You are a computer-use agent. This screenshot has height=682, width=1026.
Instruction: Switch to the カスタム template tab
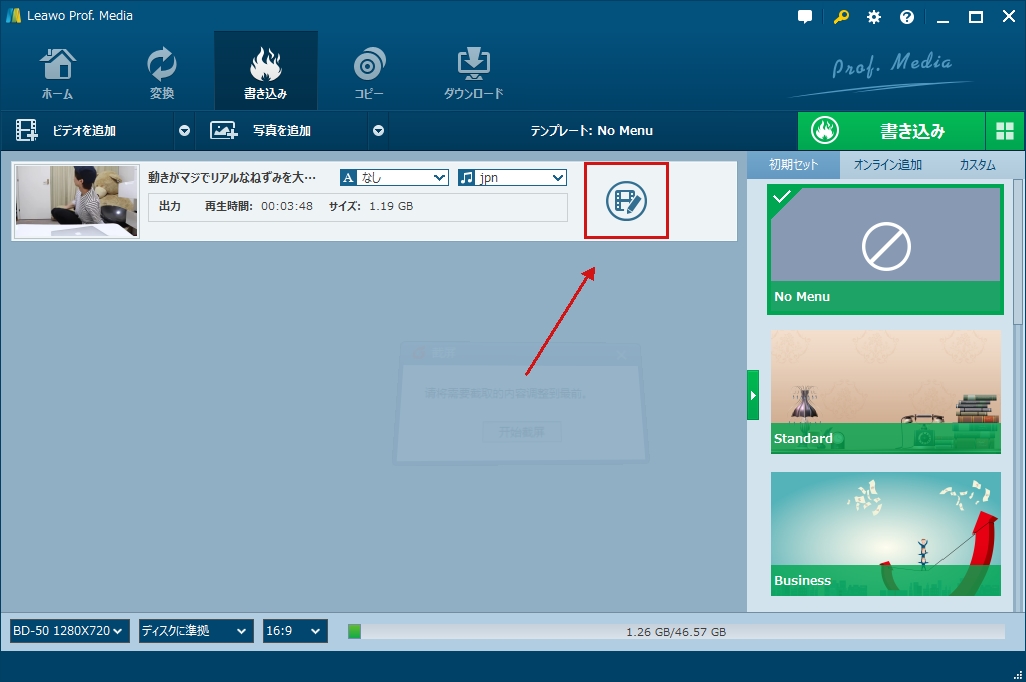977,165
